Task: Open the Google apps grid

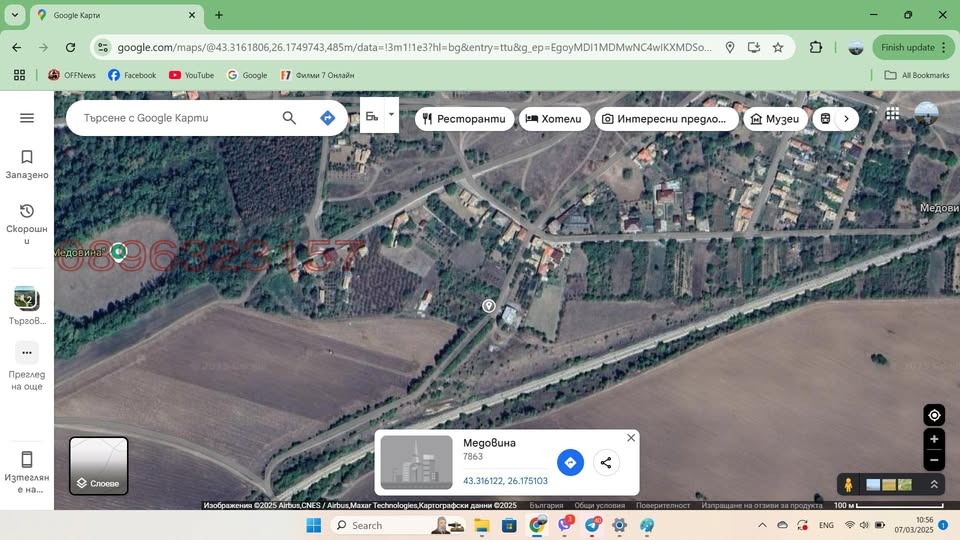Action: [892, 114]
